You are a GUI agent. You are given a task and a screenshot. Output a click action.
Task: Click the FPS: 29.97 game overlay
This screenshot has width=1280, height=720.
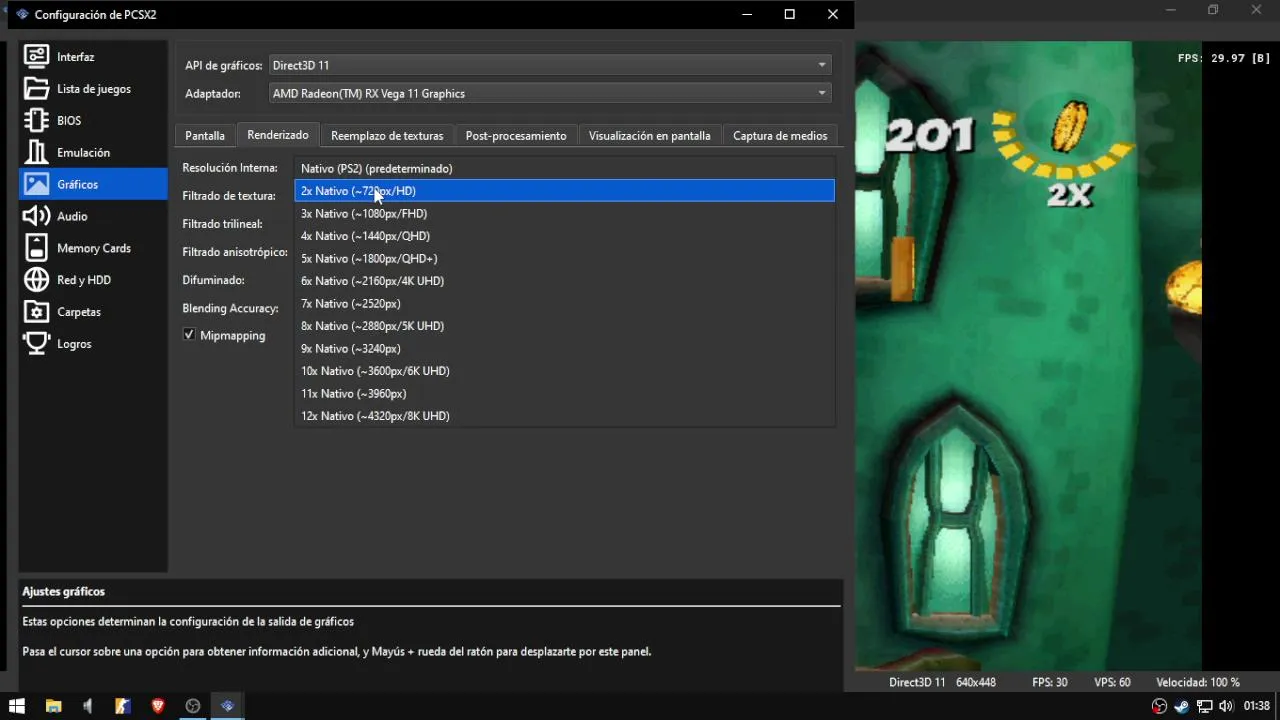[1224, 58]
